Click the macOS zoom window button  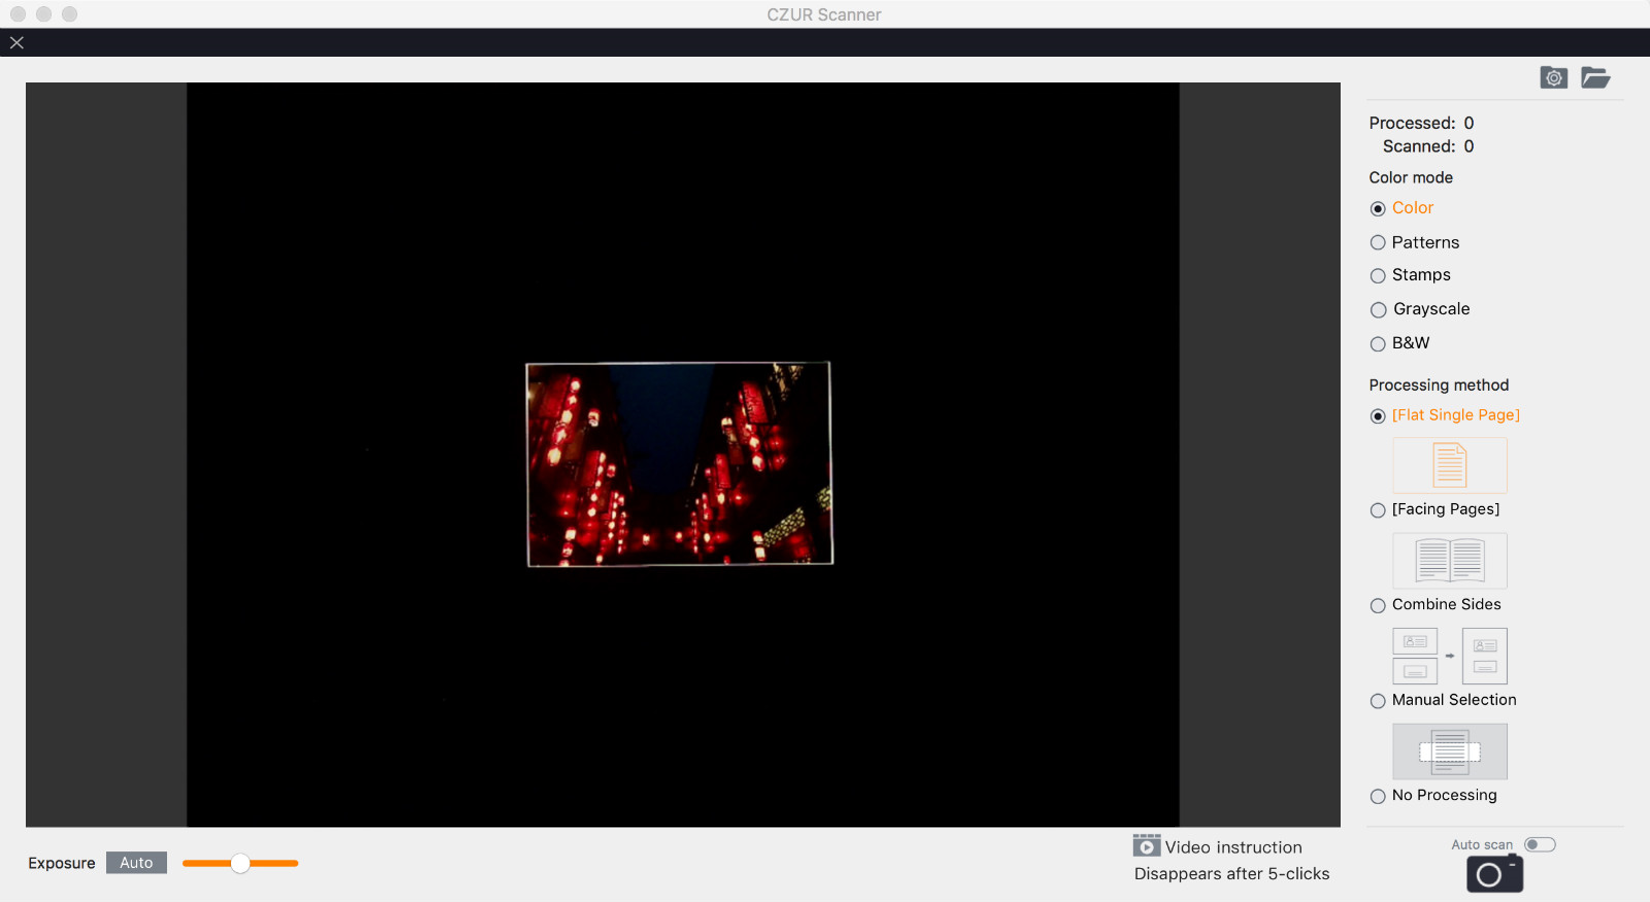click(69, 14)
